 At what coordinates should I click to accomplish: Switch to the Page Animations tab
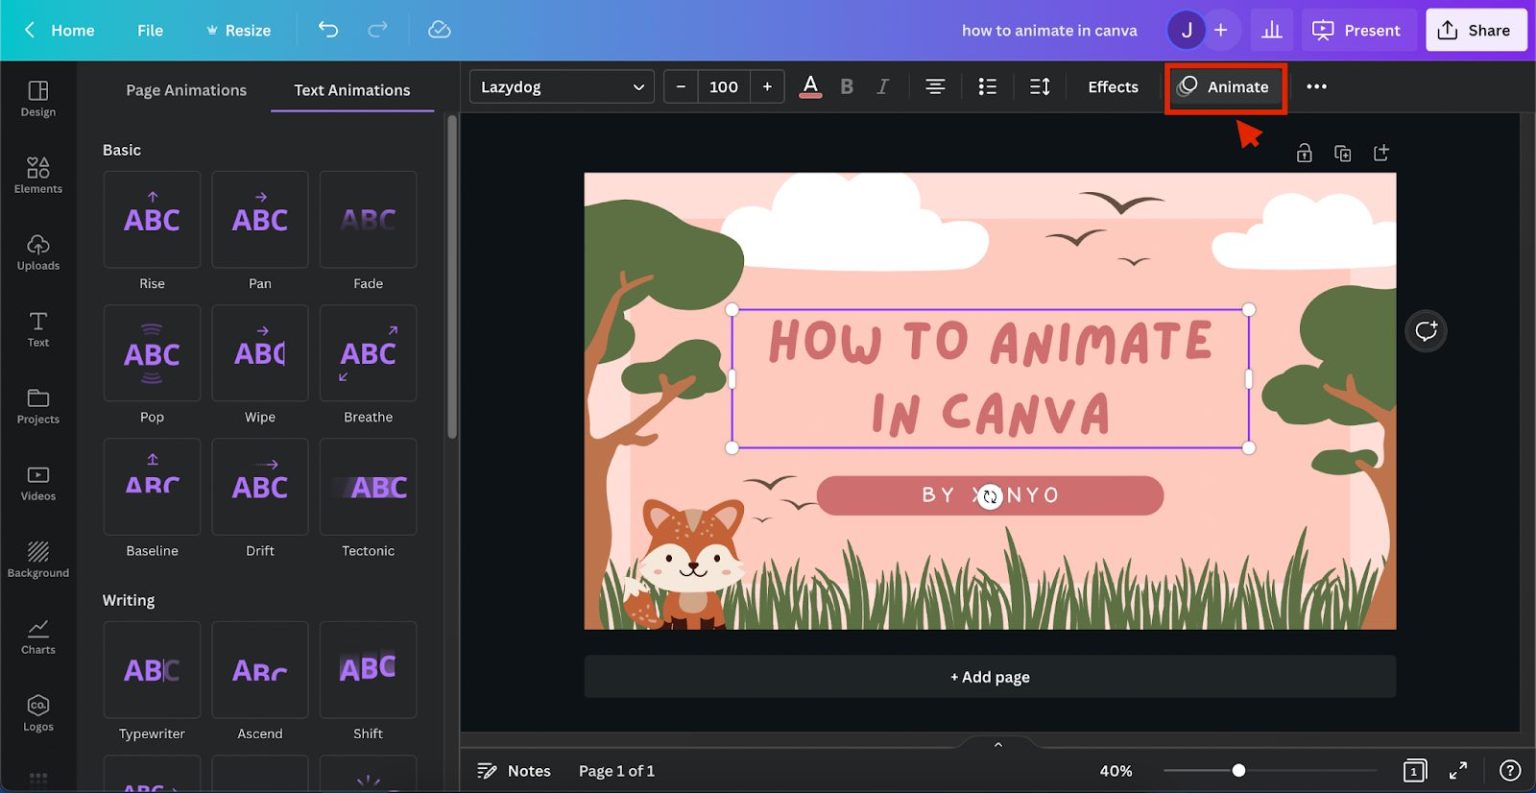pos(186,90)
